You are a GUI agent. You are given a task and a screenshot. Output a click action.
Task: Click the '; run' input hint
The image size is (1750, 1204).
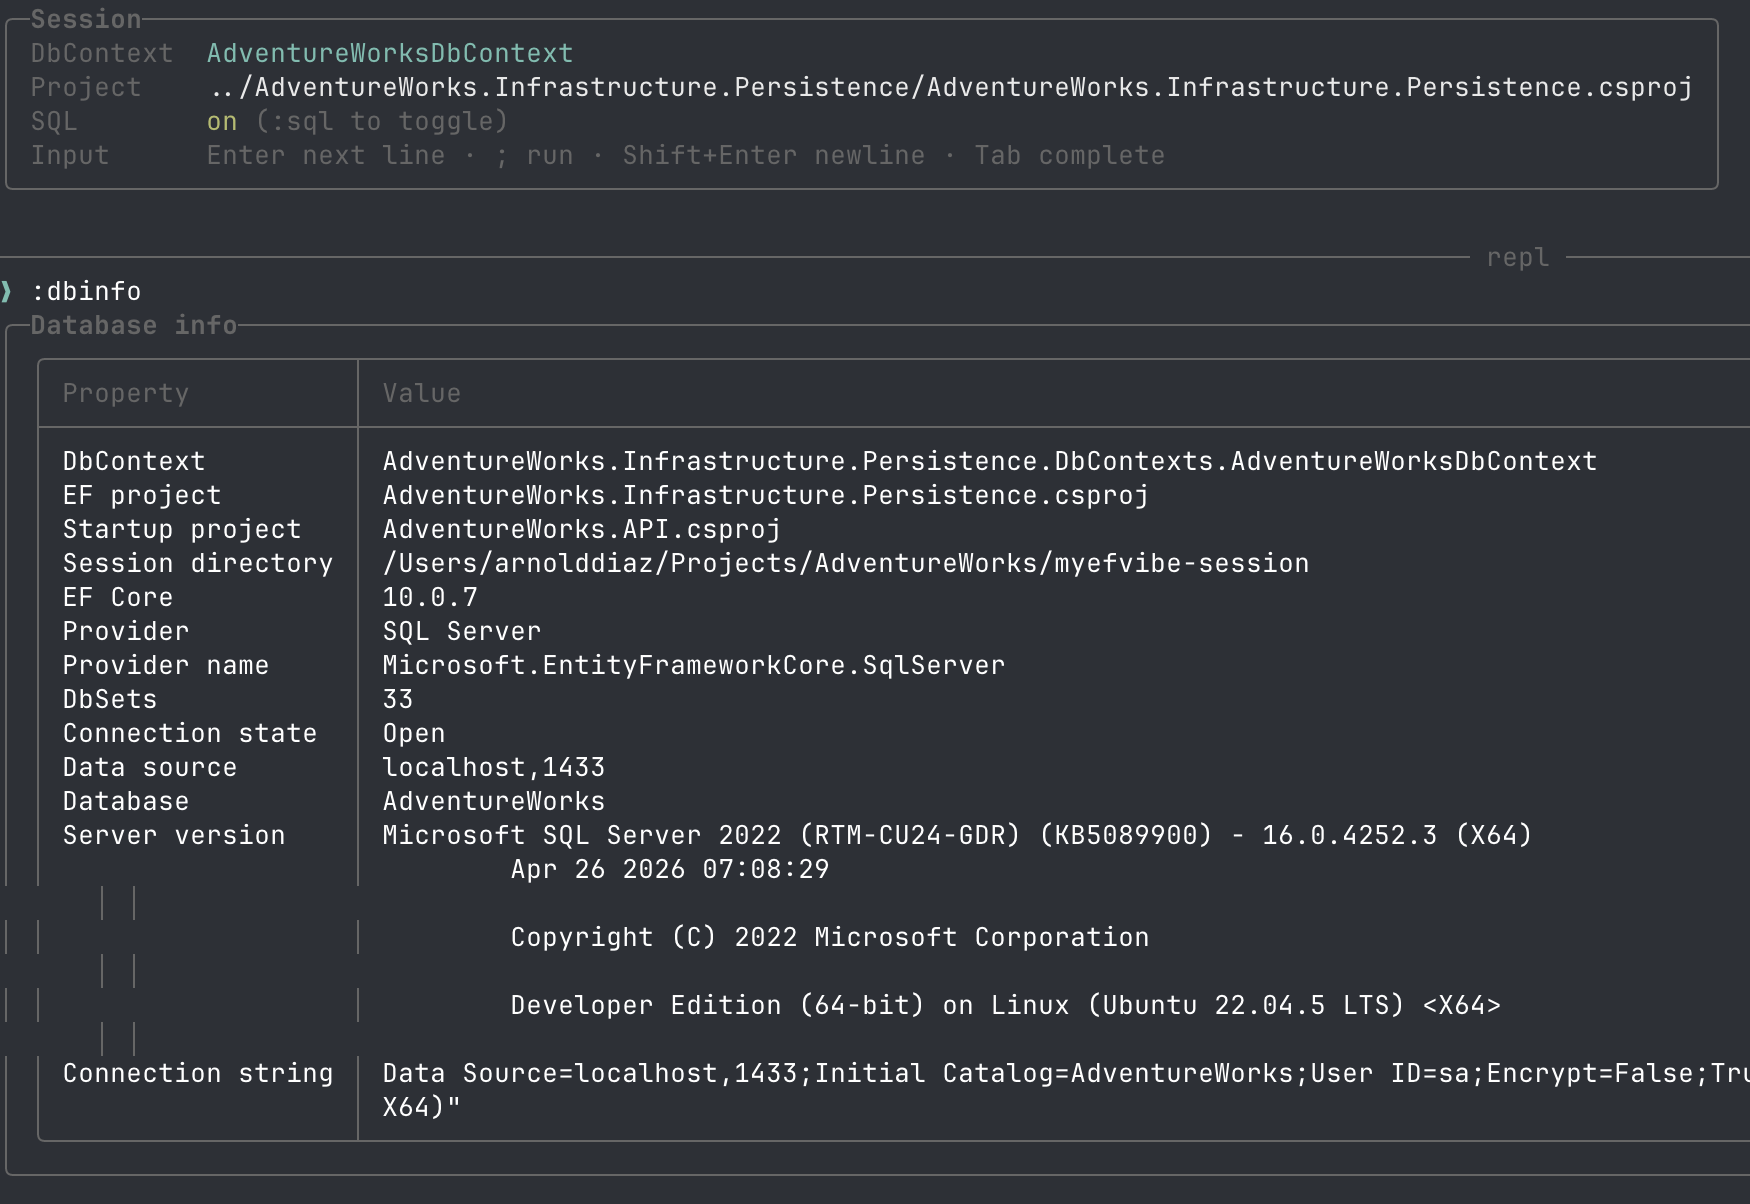pyautogui.click(x=534, y=155)
